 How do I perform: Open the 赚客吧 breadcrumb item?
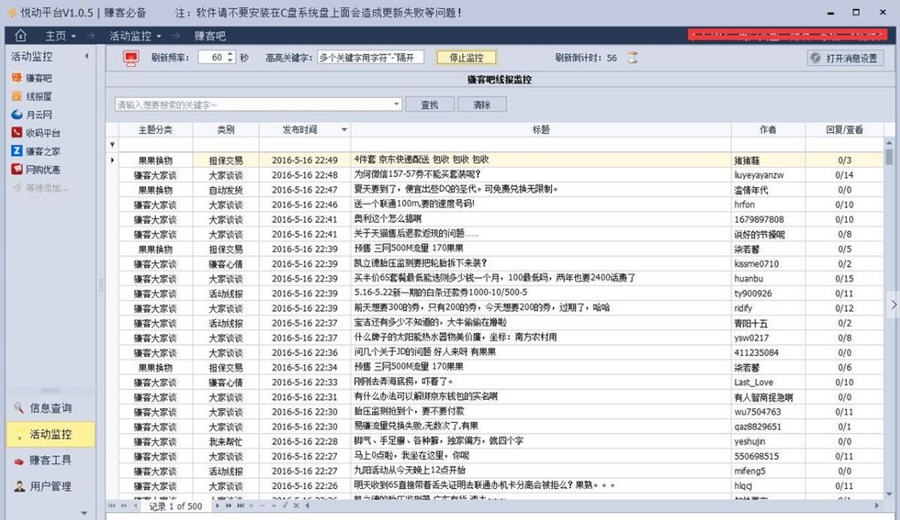pos(210,36)
